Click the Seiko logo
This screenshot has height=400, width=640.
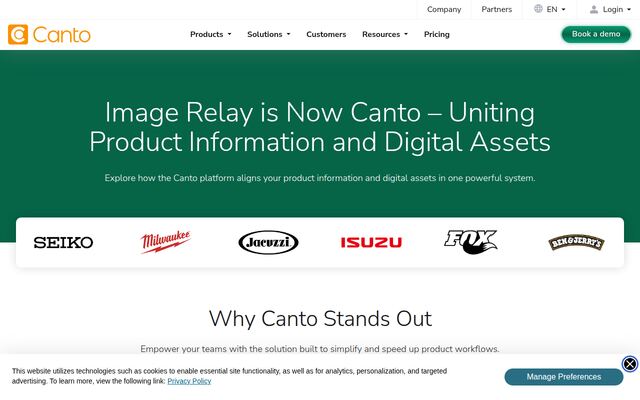(63, 242)
